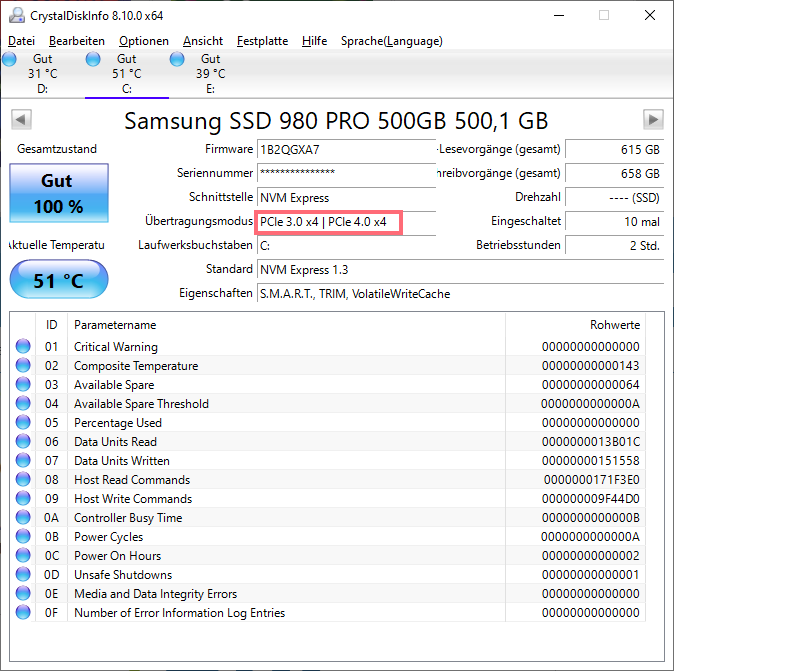Click the 51 °C temperature indicator

pos(58,280)
